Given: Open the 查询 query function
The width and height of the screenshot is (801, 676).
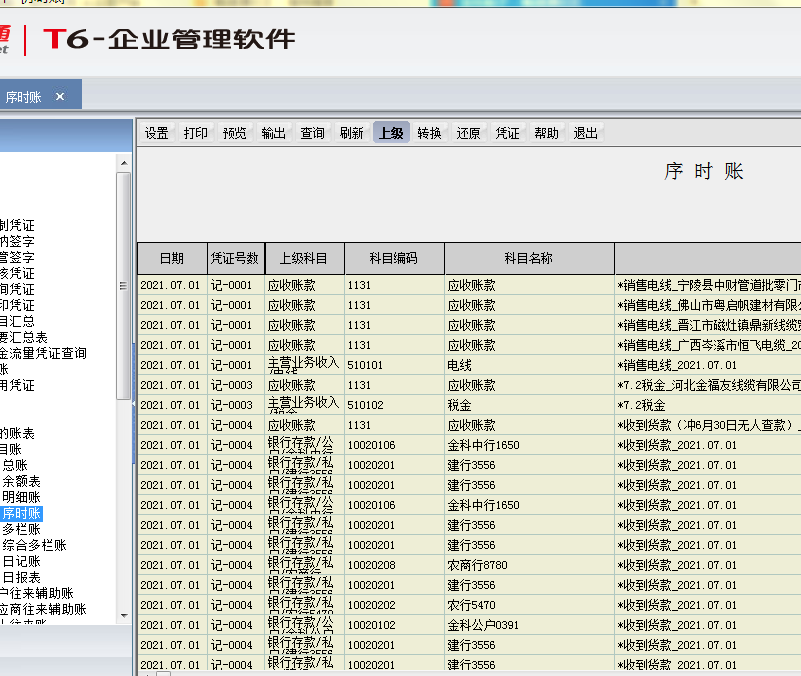Looking at the screenshot, I should 313,133.
